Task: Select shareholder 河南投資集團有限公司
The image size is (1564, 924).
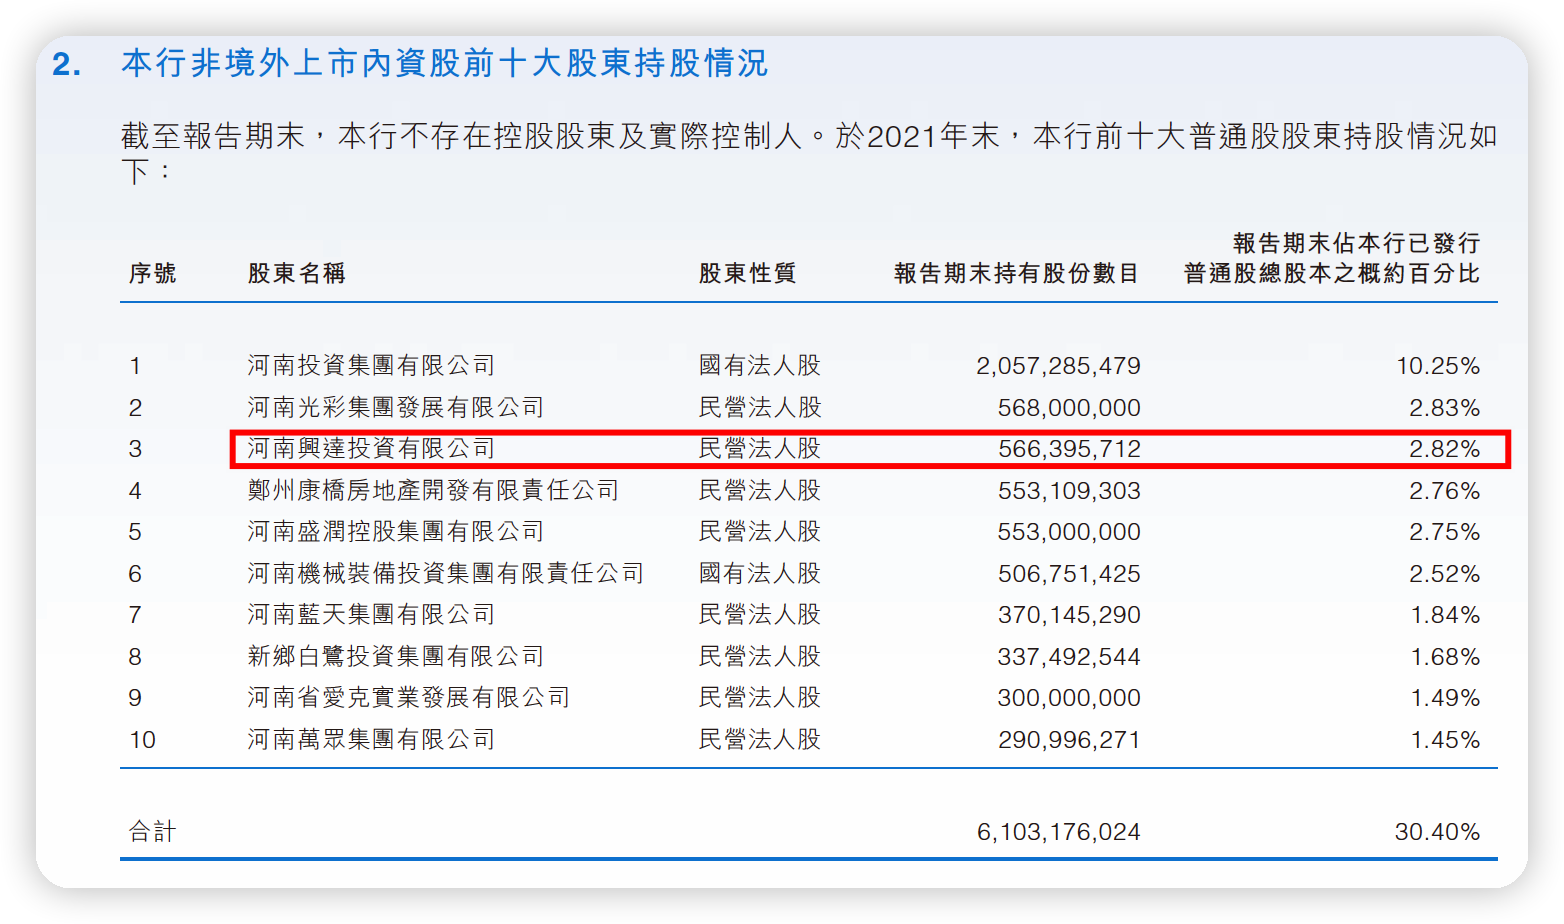Action: point(371,365)
